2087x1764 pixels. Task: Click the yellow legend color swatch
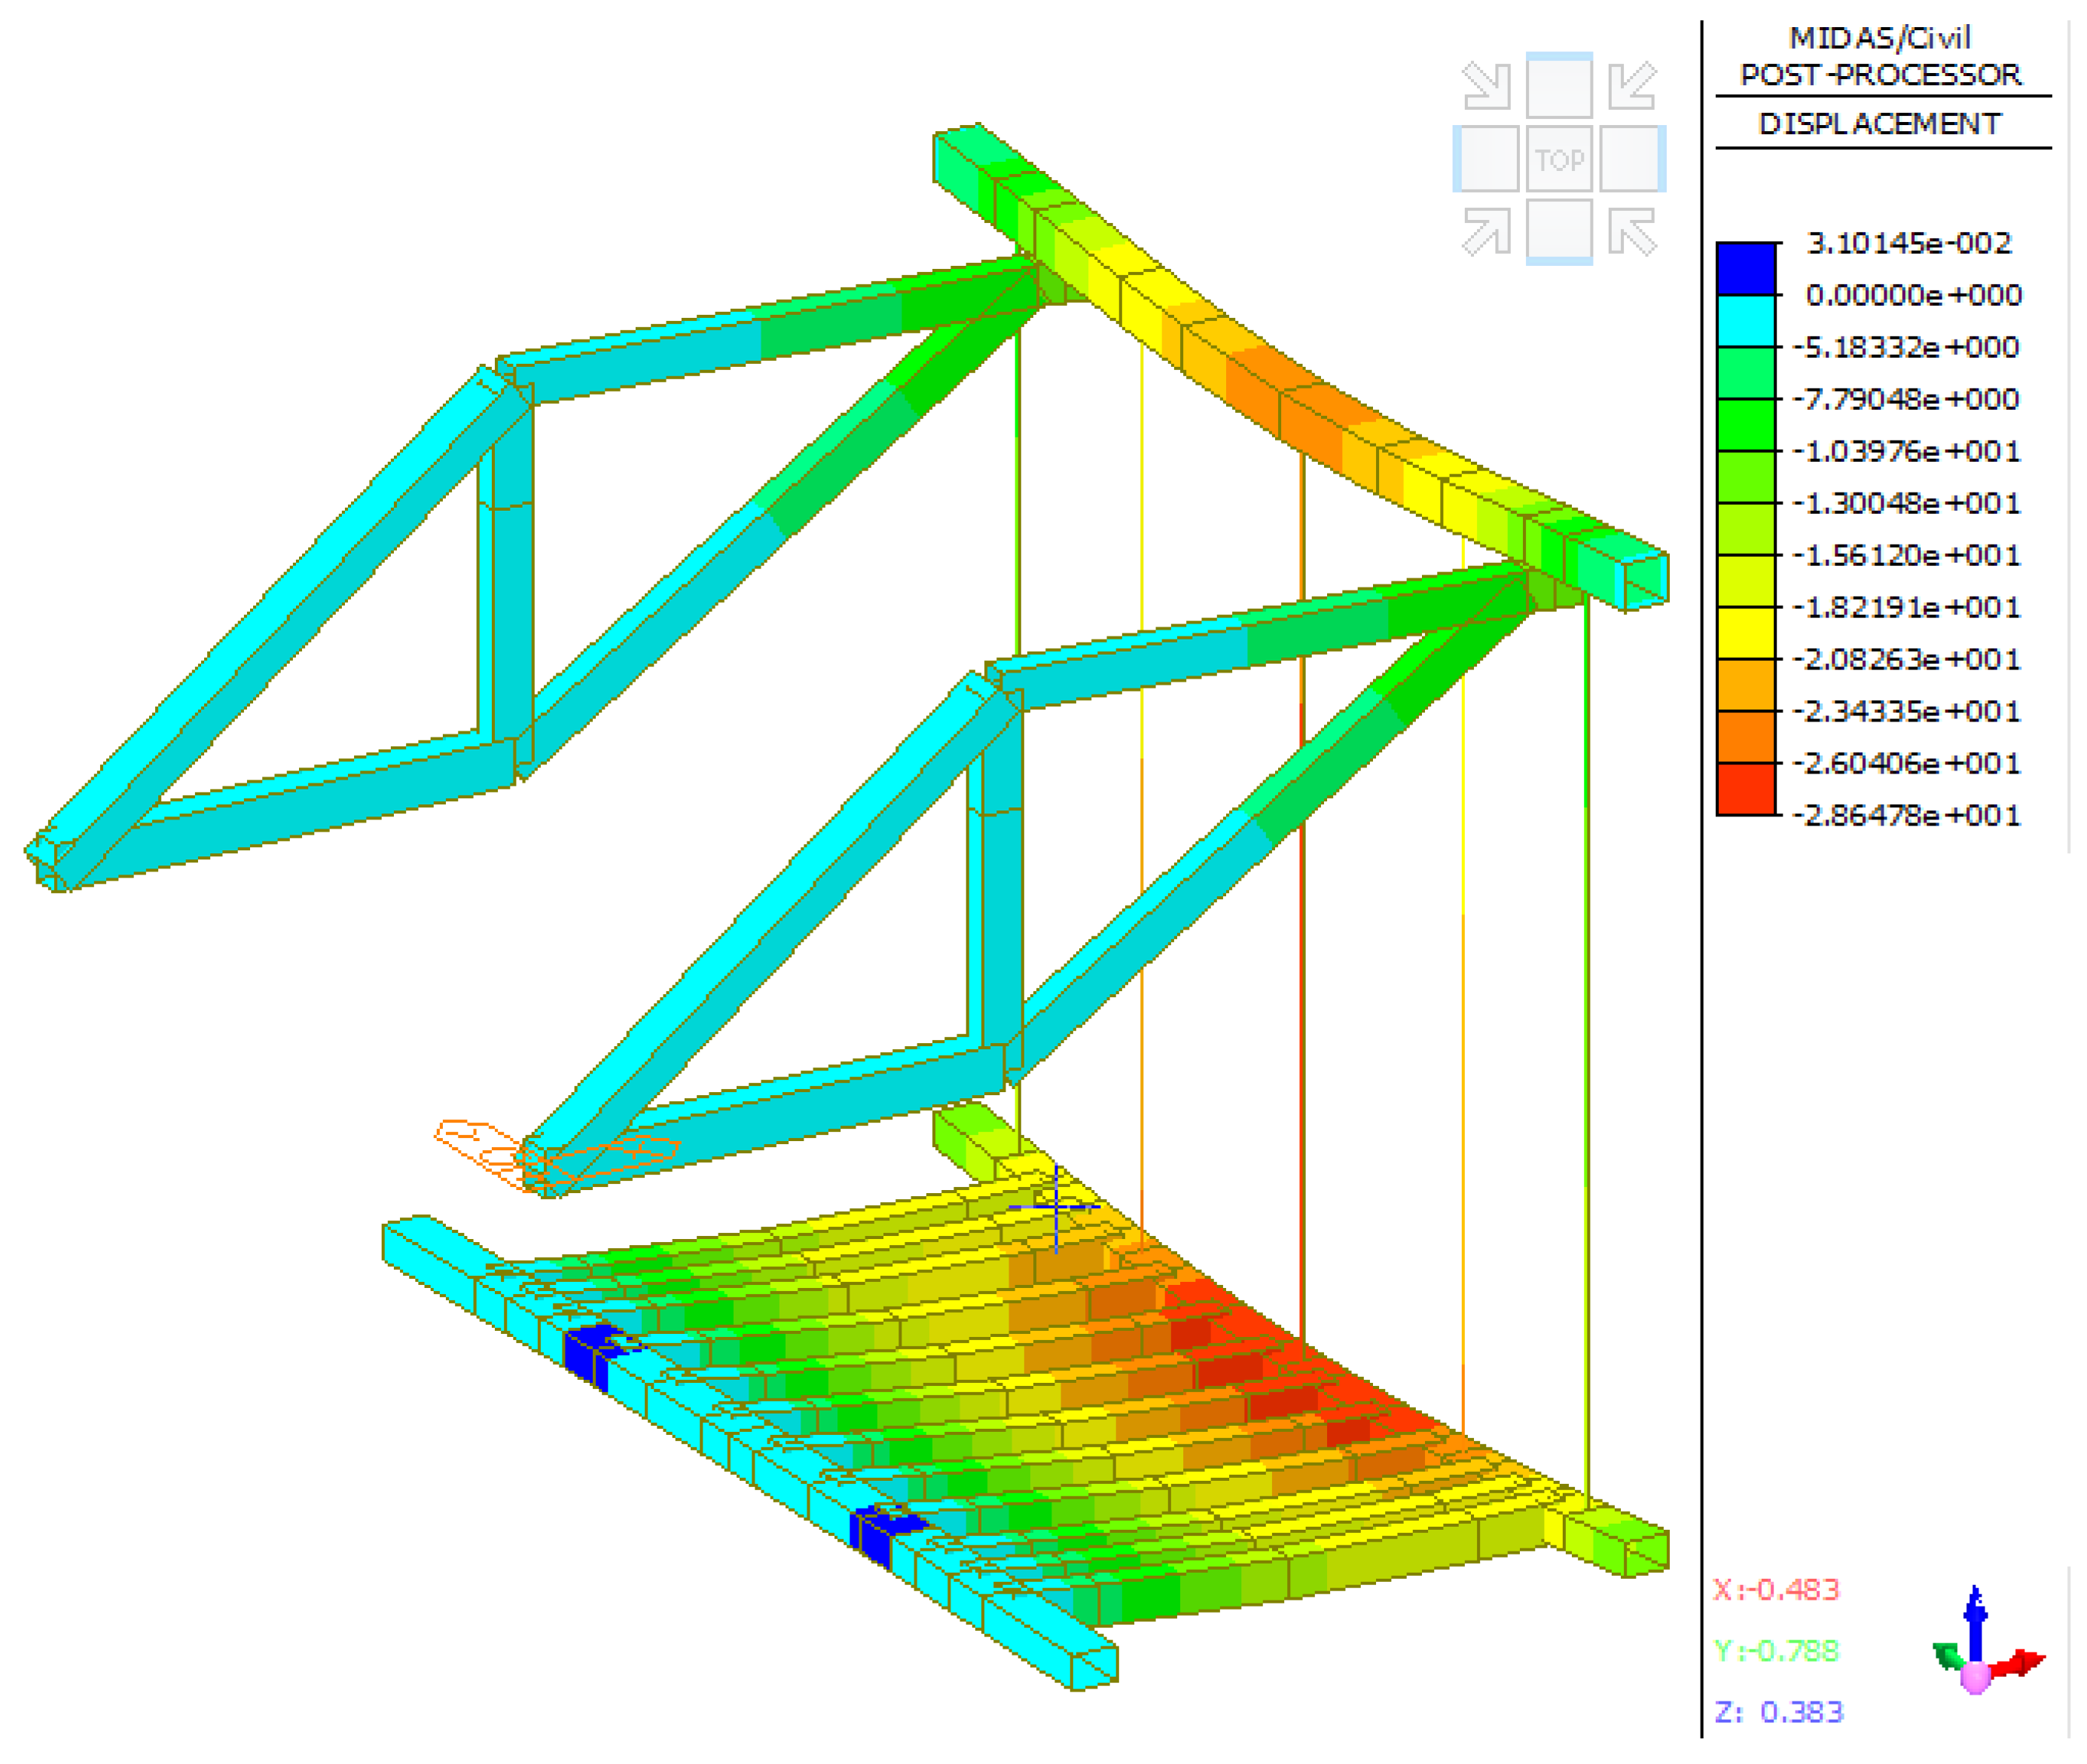click(1745, 633)
